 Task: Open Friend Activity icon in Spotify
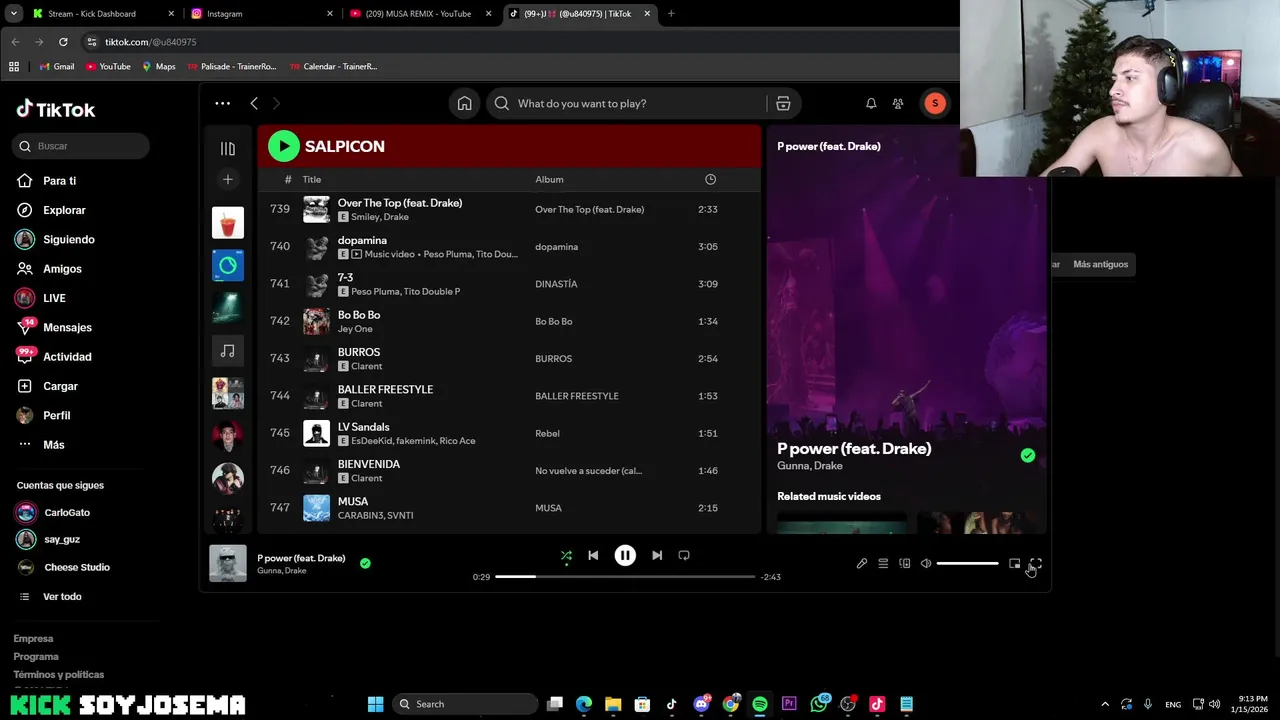898,103
